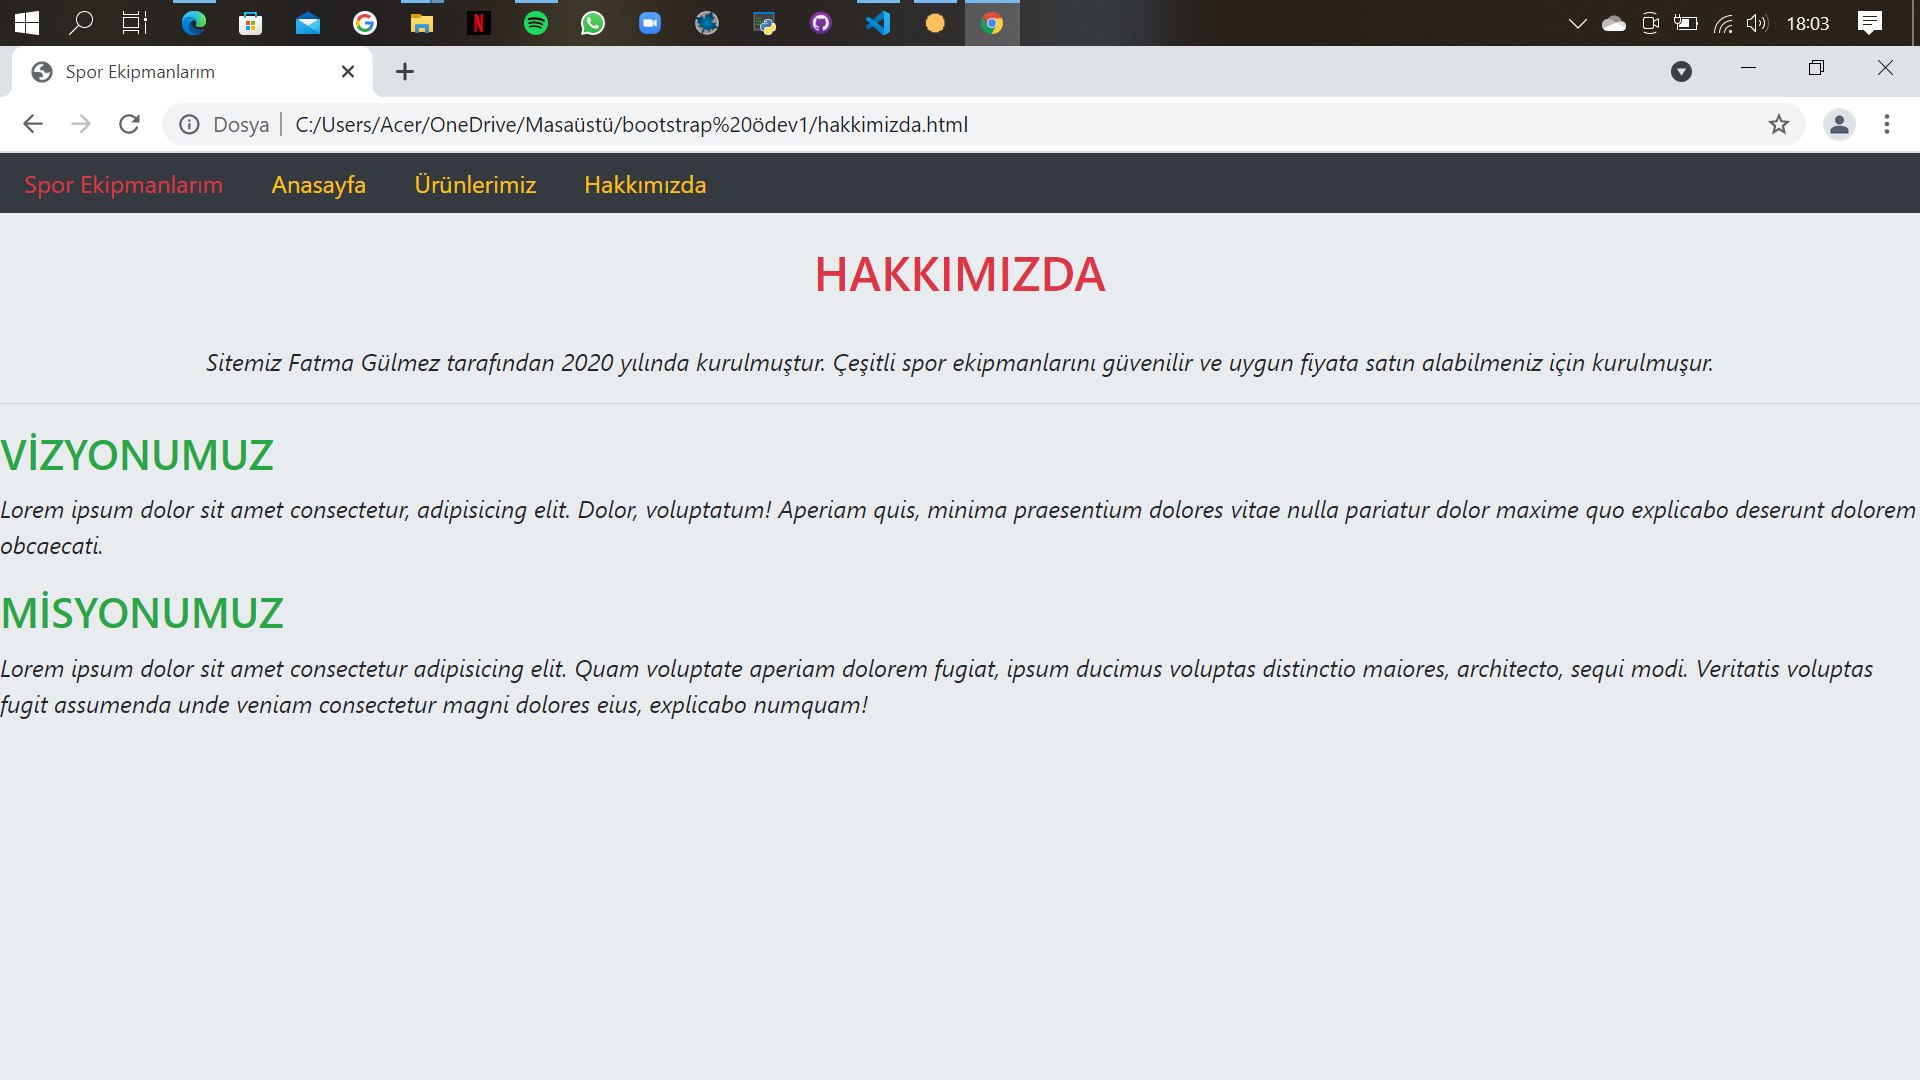
Task: Navigate to Anasayfa in the navbar
Action: pyautogui.click(x=318, y=185)
